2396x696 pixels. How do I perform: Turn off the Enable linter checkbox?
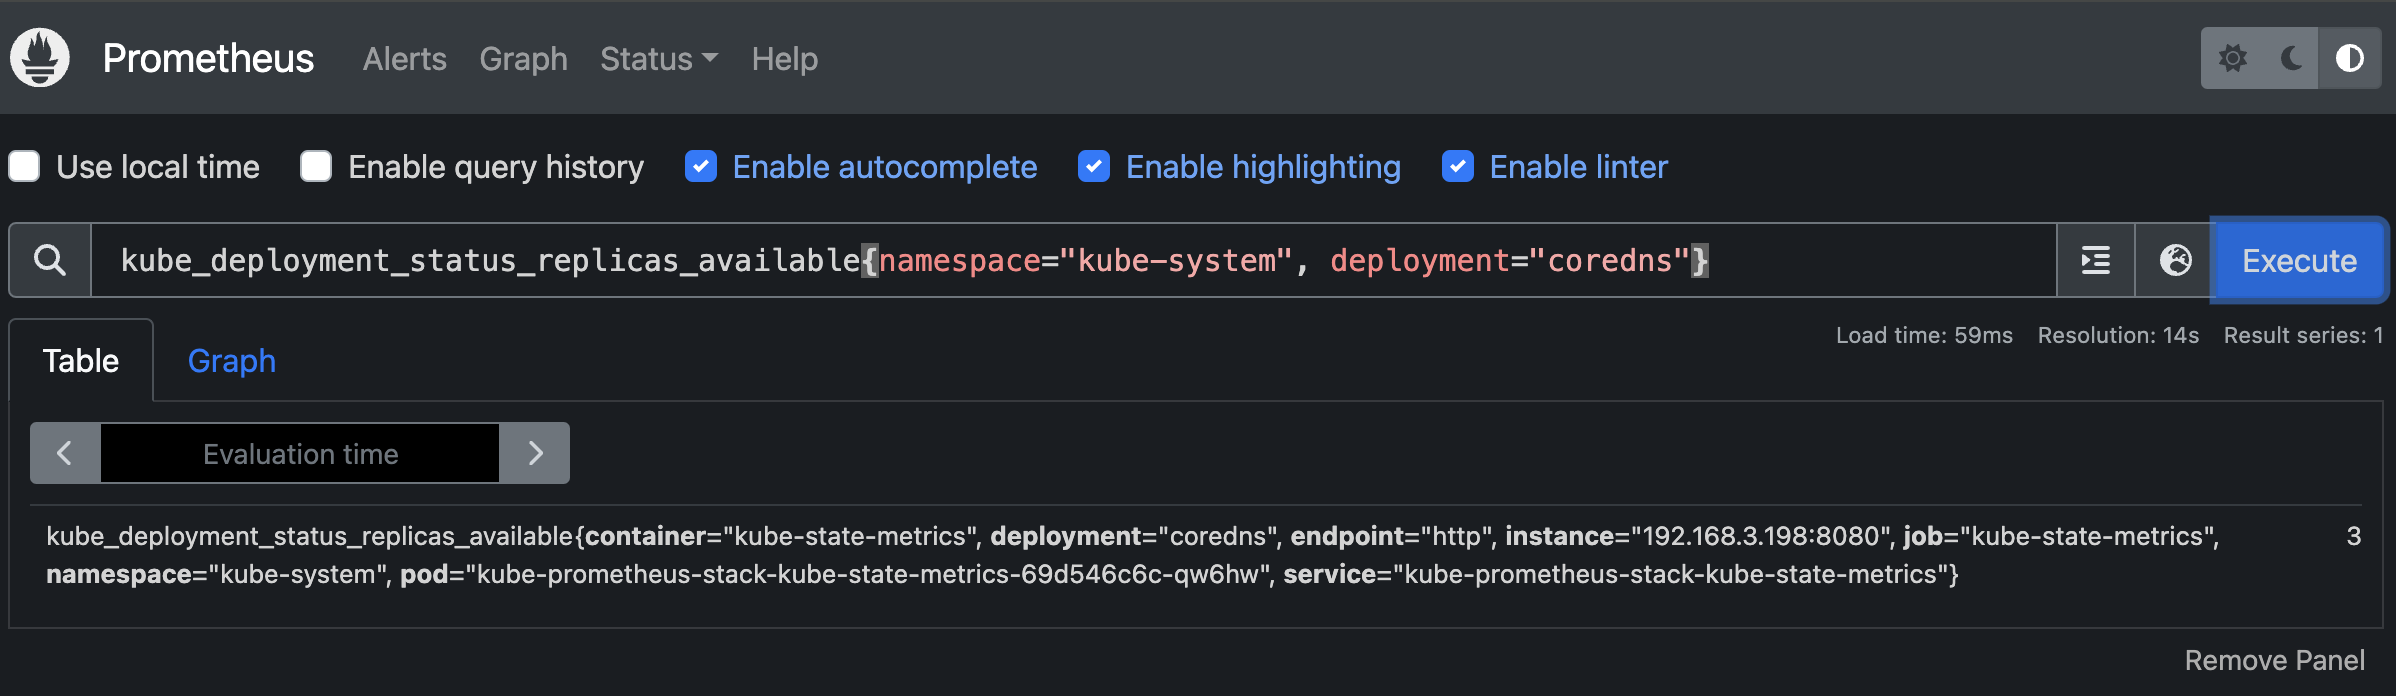[1458, 166]
